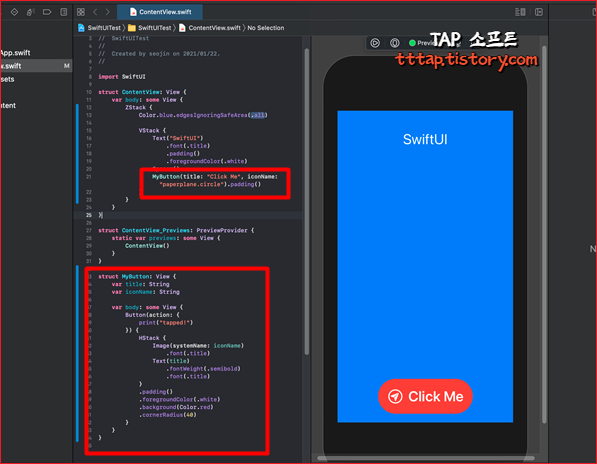Click the 'Button(action: {' line

(152, 315)
